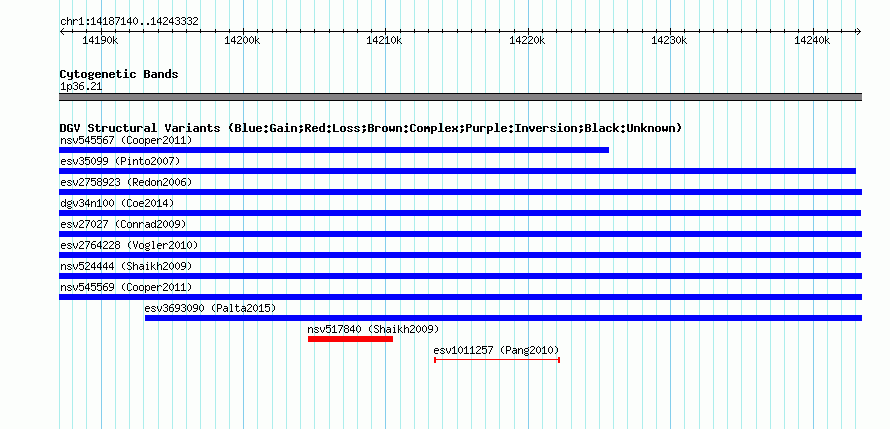
Task: Open the dgv34n100 (Coe2014) label
Action: 117,203
